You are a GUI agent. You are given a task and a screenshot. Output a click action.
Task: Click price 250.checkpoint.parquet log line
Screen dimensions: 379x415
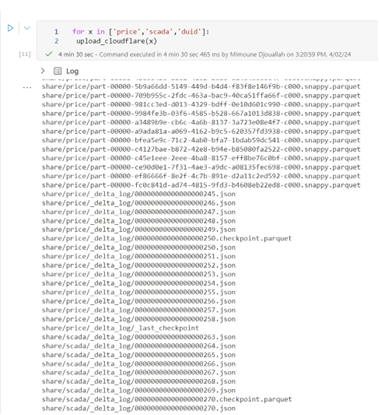click(167, 239)
